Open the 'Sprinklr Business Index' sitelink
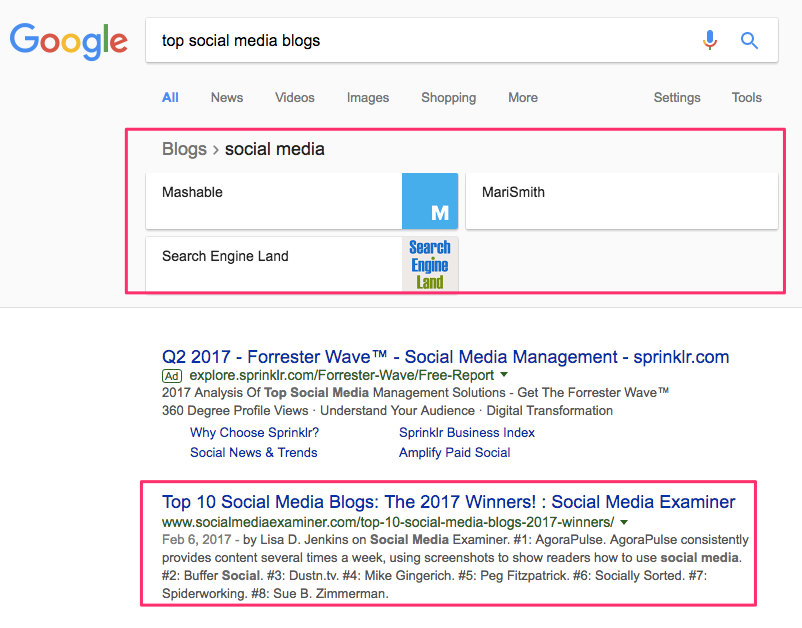The image size is (802, 628). pyautogui.click(x=466, y=433)
